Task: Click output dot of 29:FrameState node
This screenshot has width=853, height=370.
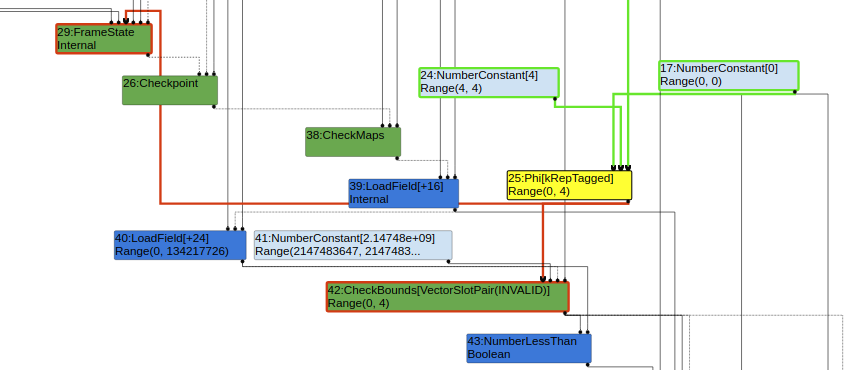Action: click(148, 54)
